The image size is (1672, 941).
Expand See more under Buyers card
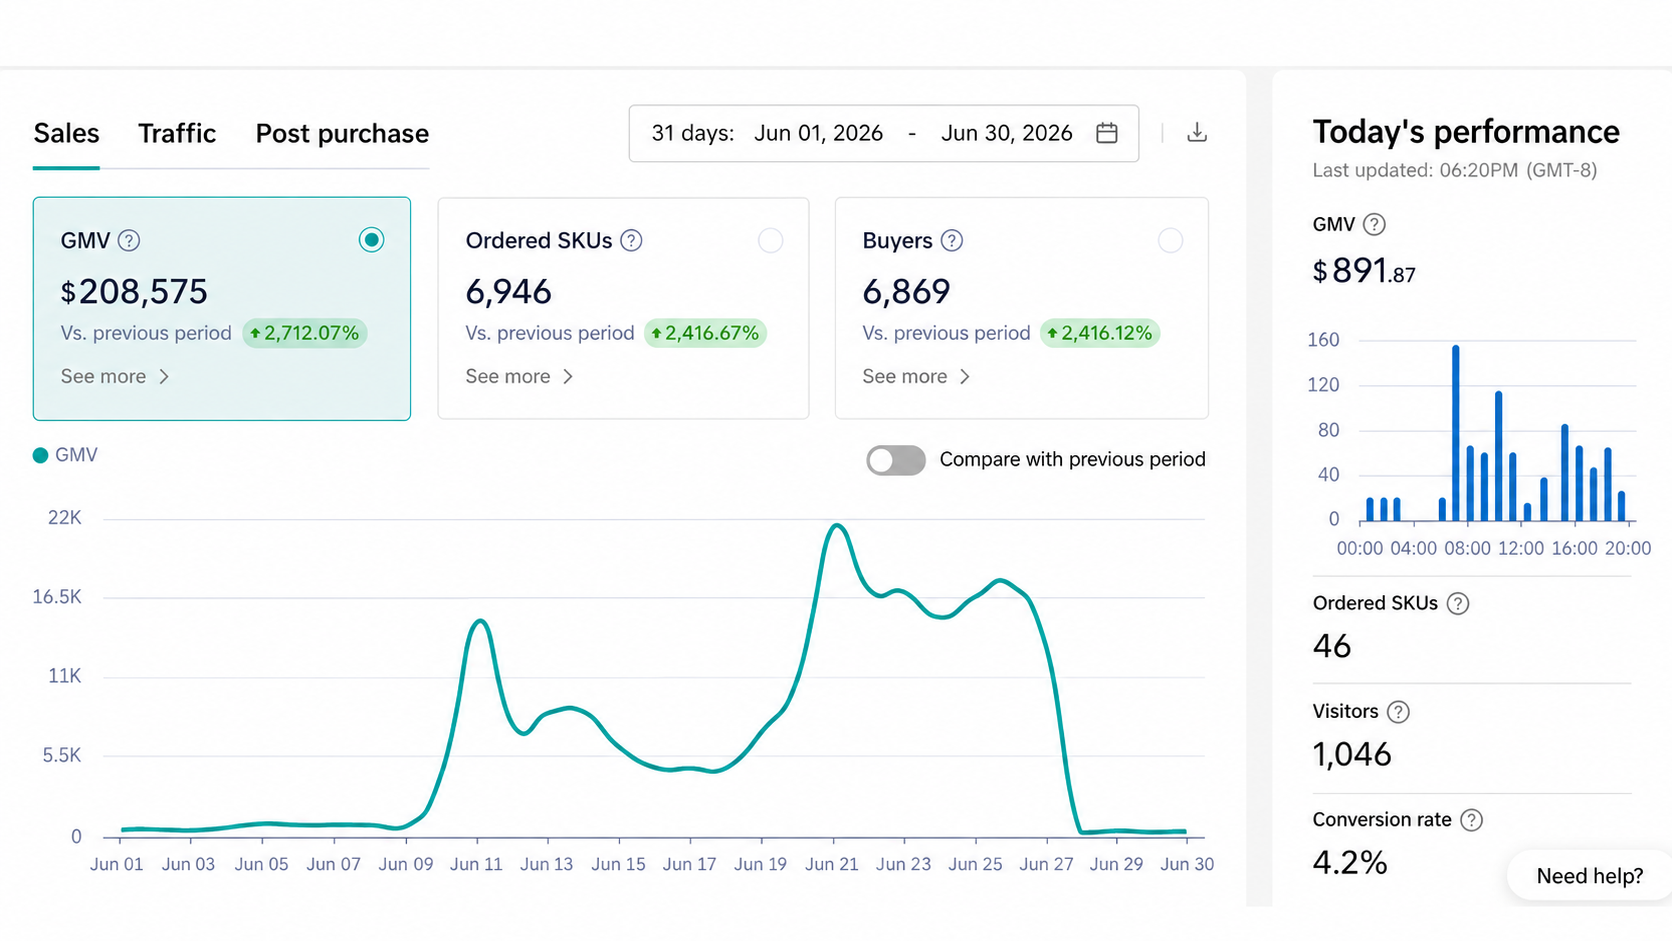click(x=916, y=377)
